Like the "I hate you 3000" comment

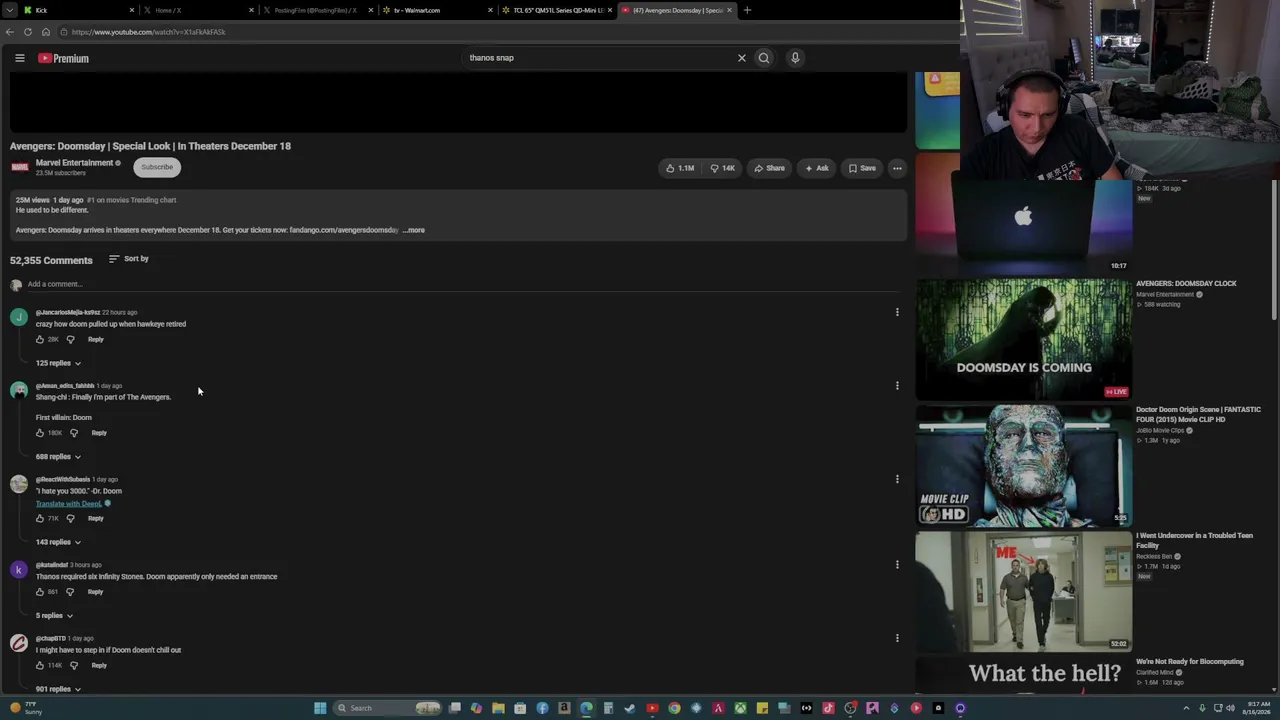(40, 519)
